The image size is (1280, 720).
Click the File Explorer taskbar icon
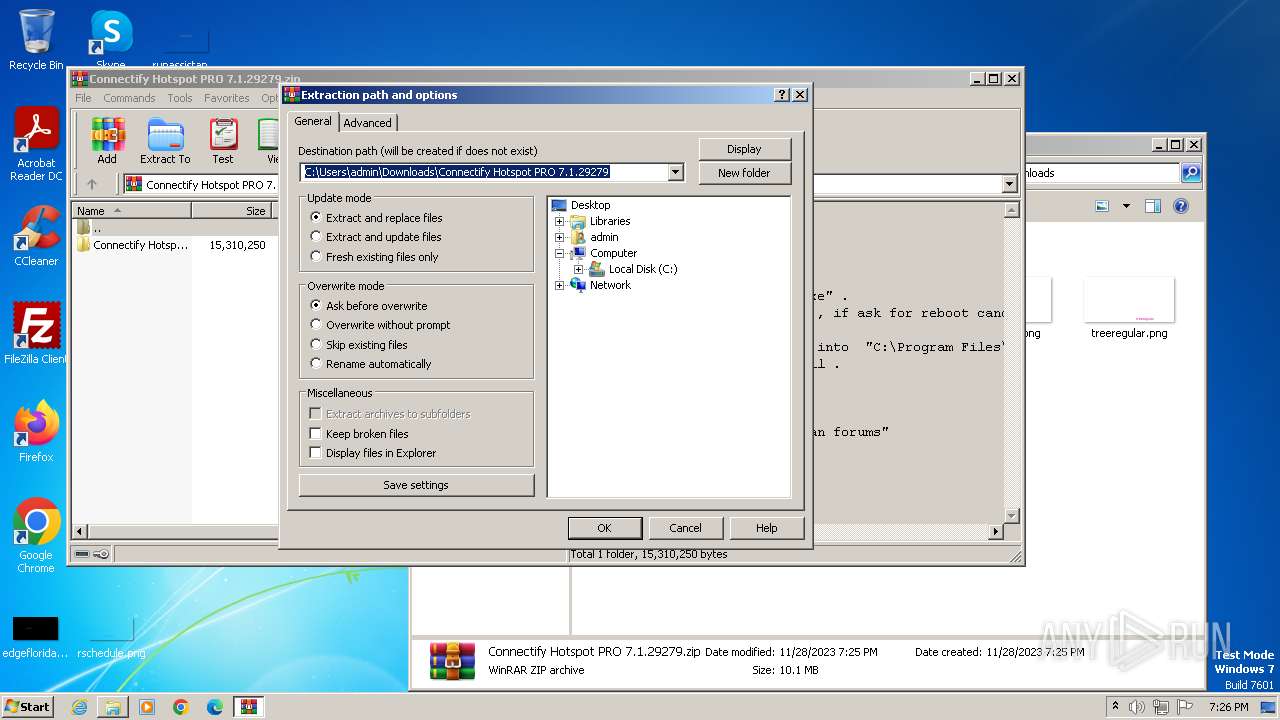point(113,707)
